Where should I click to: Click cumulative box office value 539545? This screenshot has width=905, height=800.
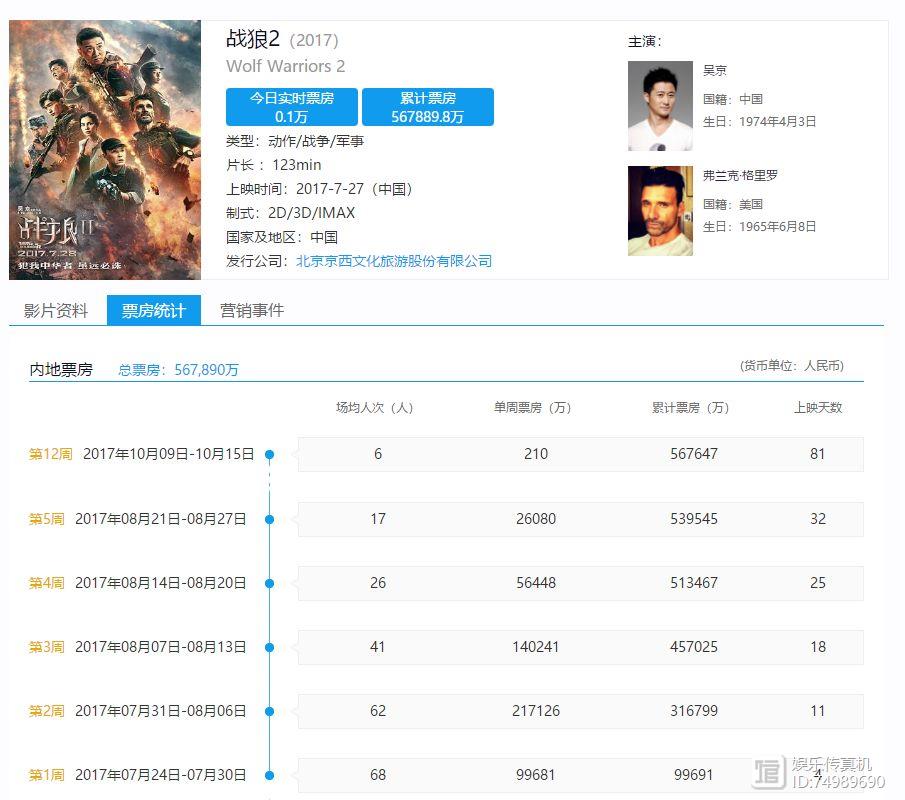(694, 519)
